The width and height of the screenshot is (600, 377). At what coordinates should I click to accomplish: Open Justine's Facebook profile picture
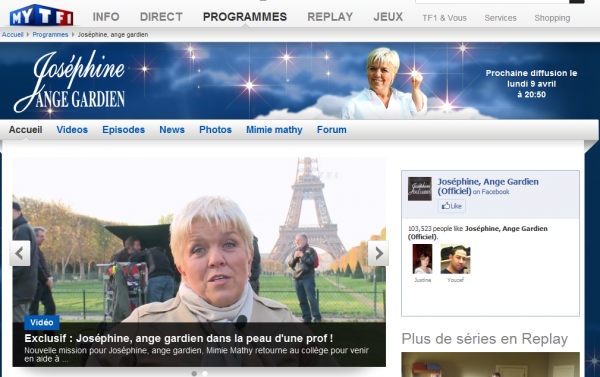422,259
